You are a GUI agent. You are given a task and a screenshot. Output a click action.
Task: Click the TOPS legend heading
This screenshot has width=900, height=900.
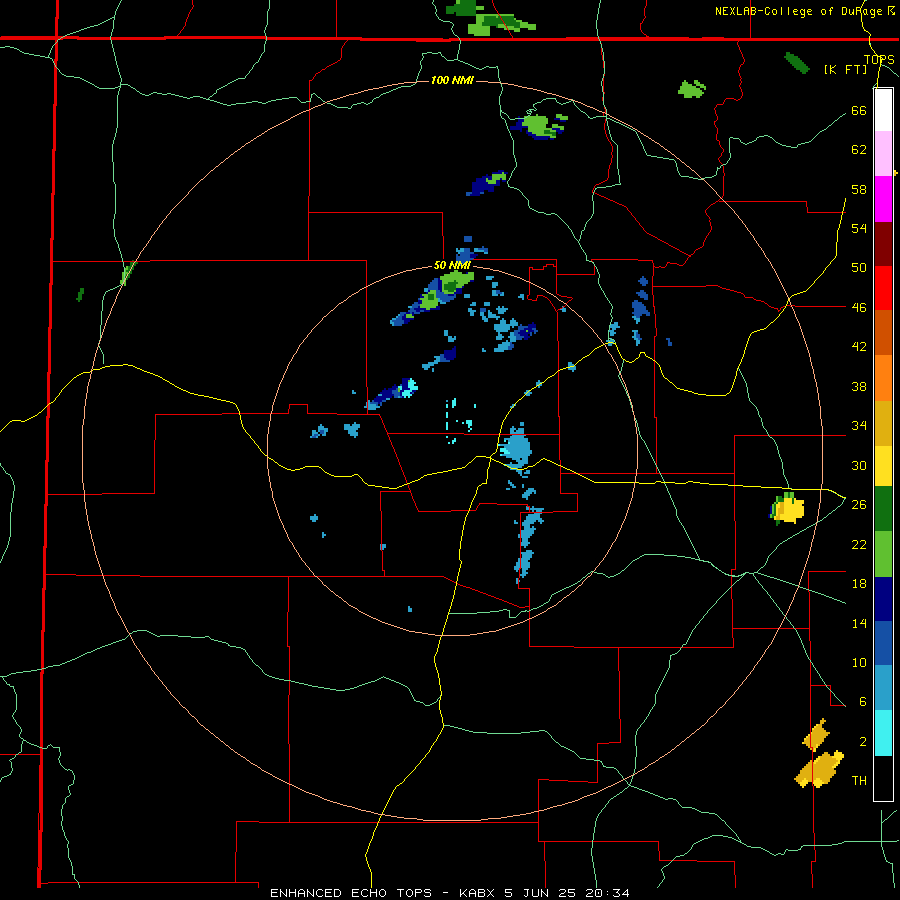[x=879, y=60]
